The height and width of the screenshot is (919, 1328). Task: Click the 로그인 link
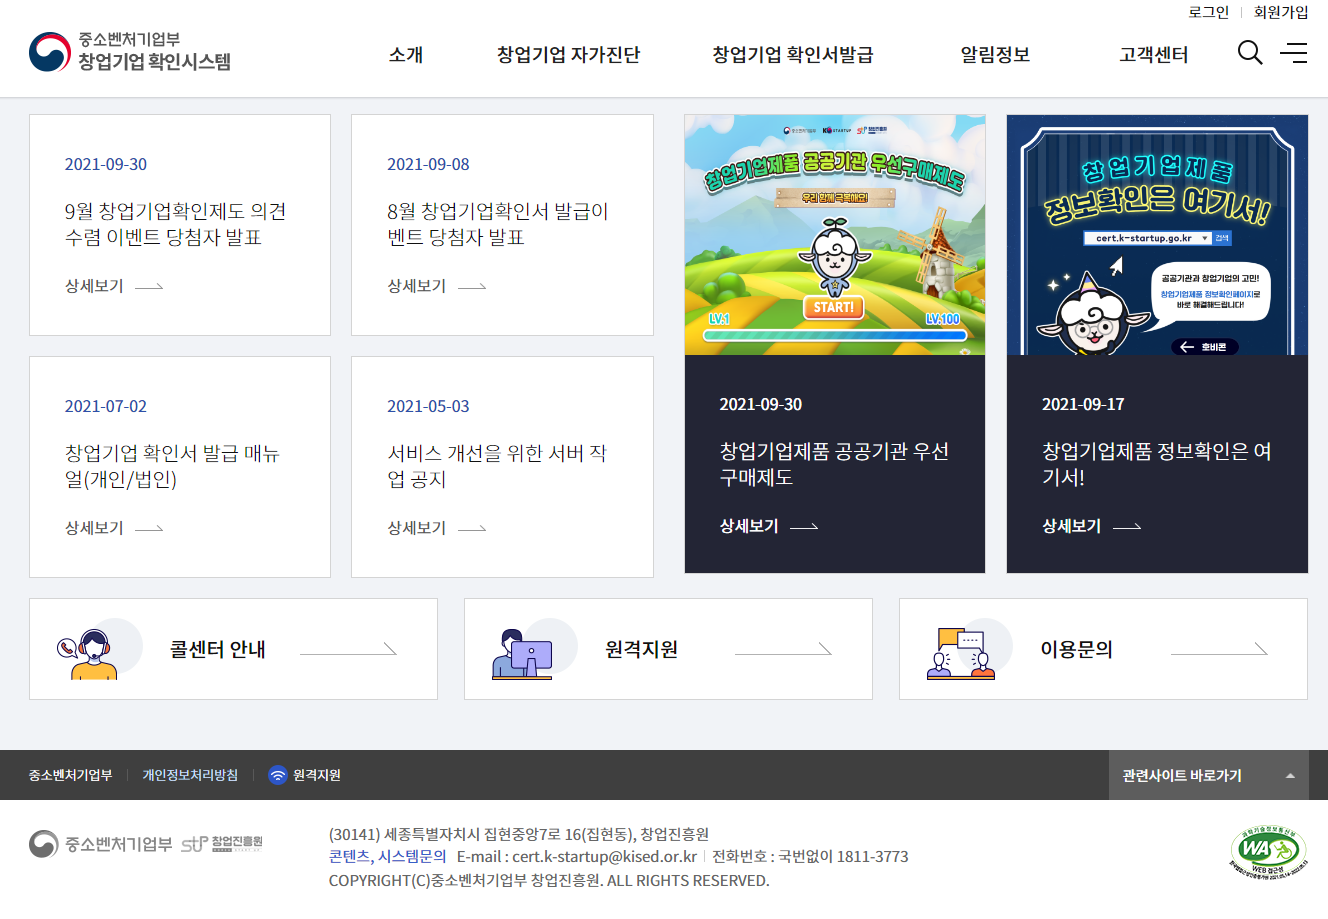click(x=1208, y=13)
